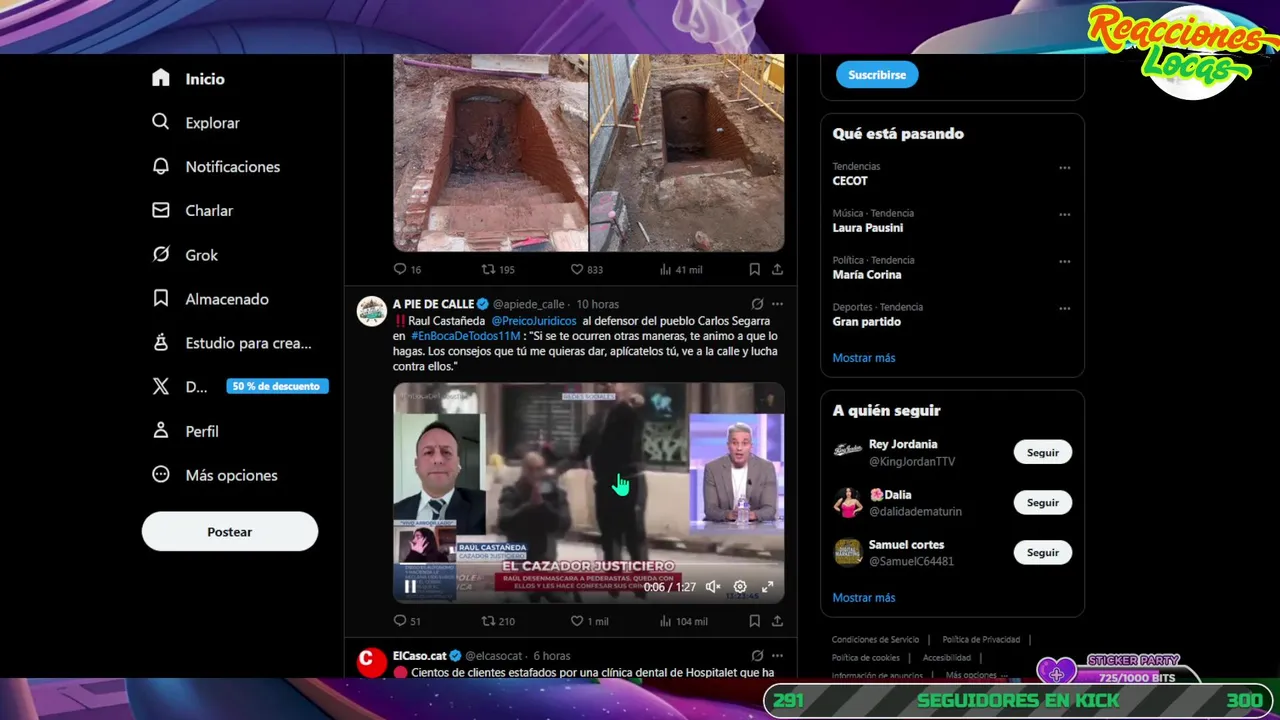The width and height of the screenshot is (1280, 720).
Task: Open A PIE DE CALLE profile avatar
Action: (372, 311)
